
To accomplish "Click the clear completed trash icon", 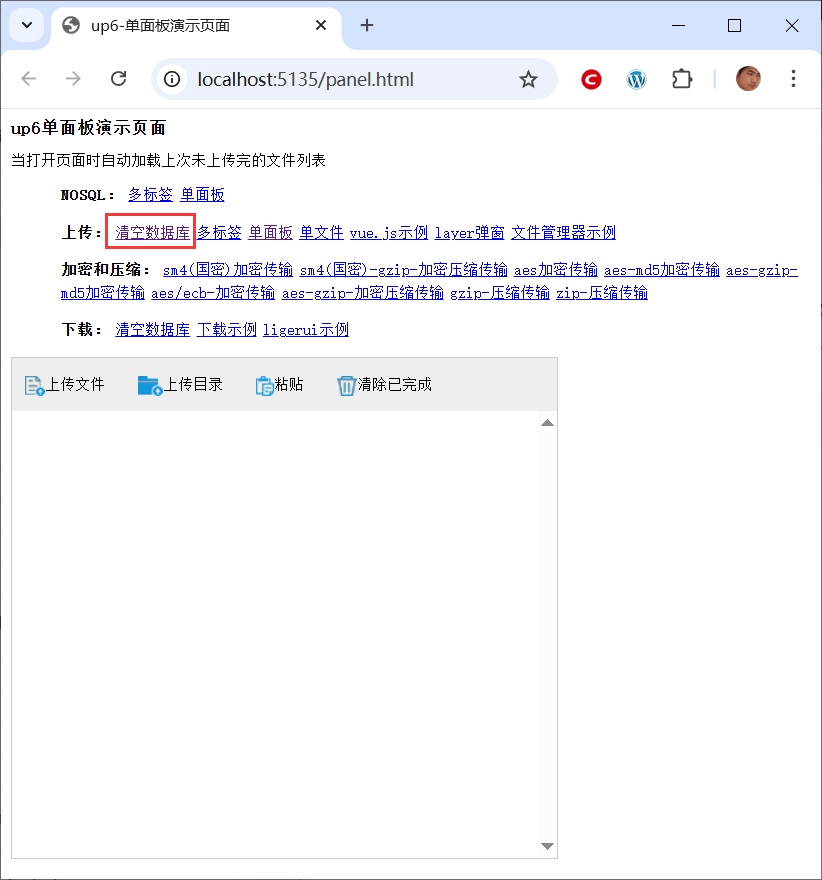I will click(346, 385).
